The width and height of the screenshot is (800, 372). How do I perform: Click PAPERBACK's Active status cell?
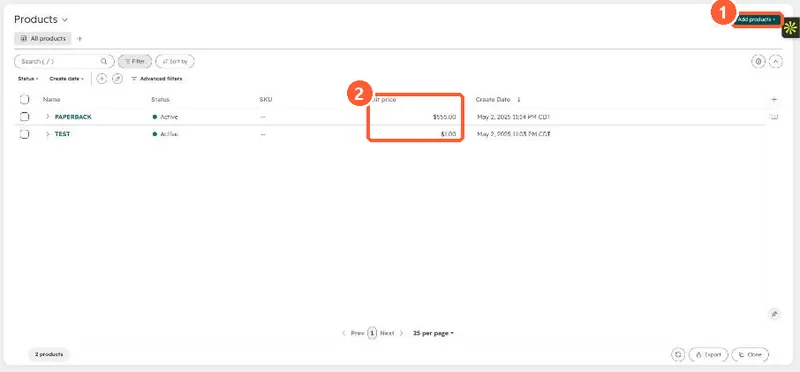pos(165,117)
